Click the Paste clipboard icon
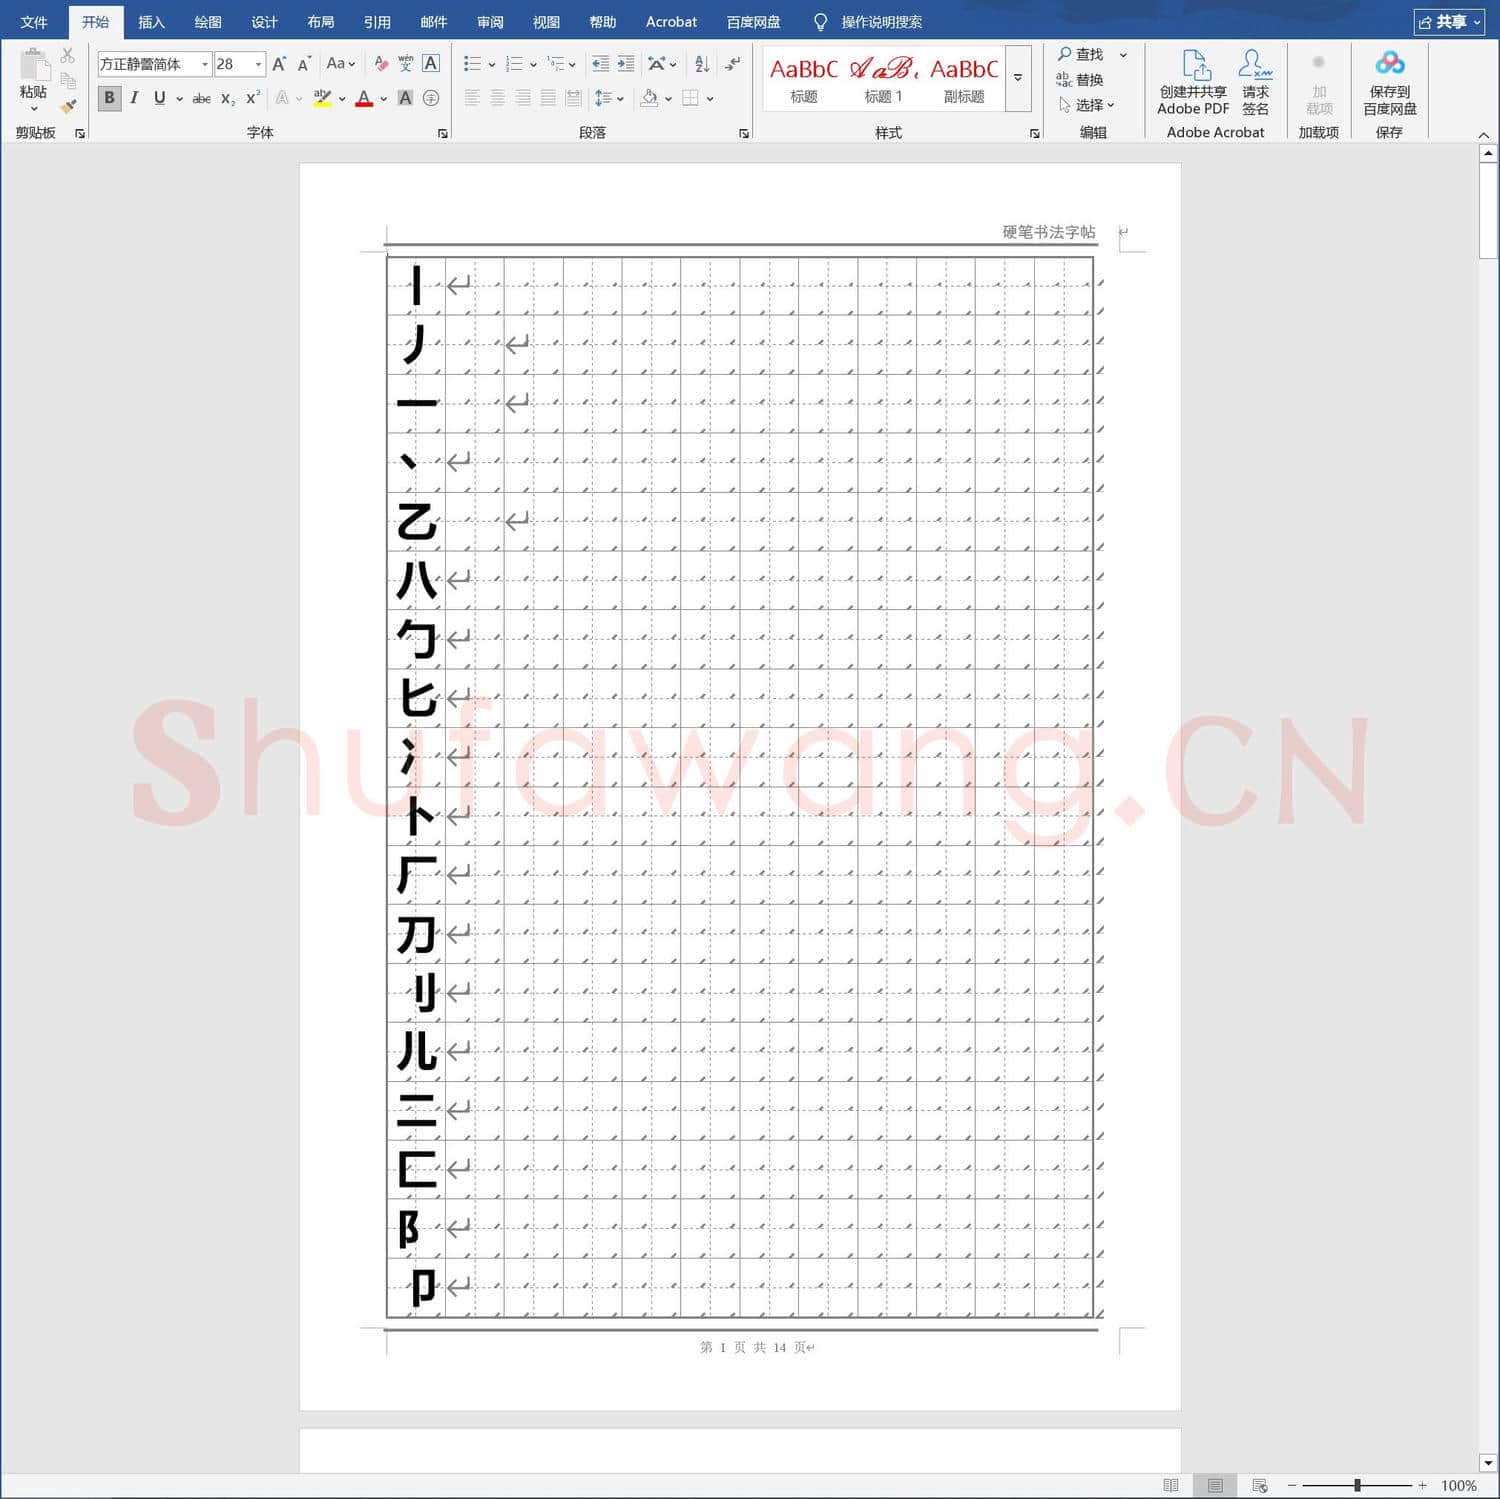Screen dimensions: 1500x1499 pyautogui.click(x=34, y=65)
